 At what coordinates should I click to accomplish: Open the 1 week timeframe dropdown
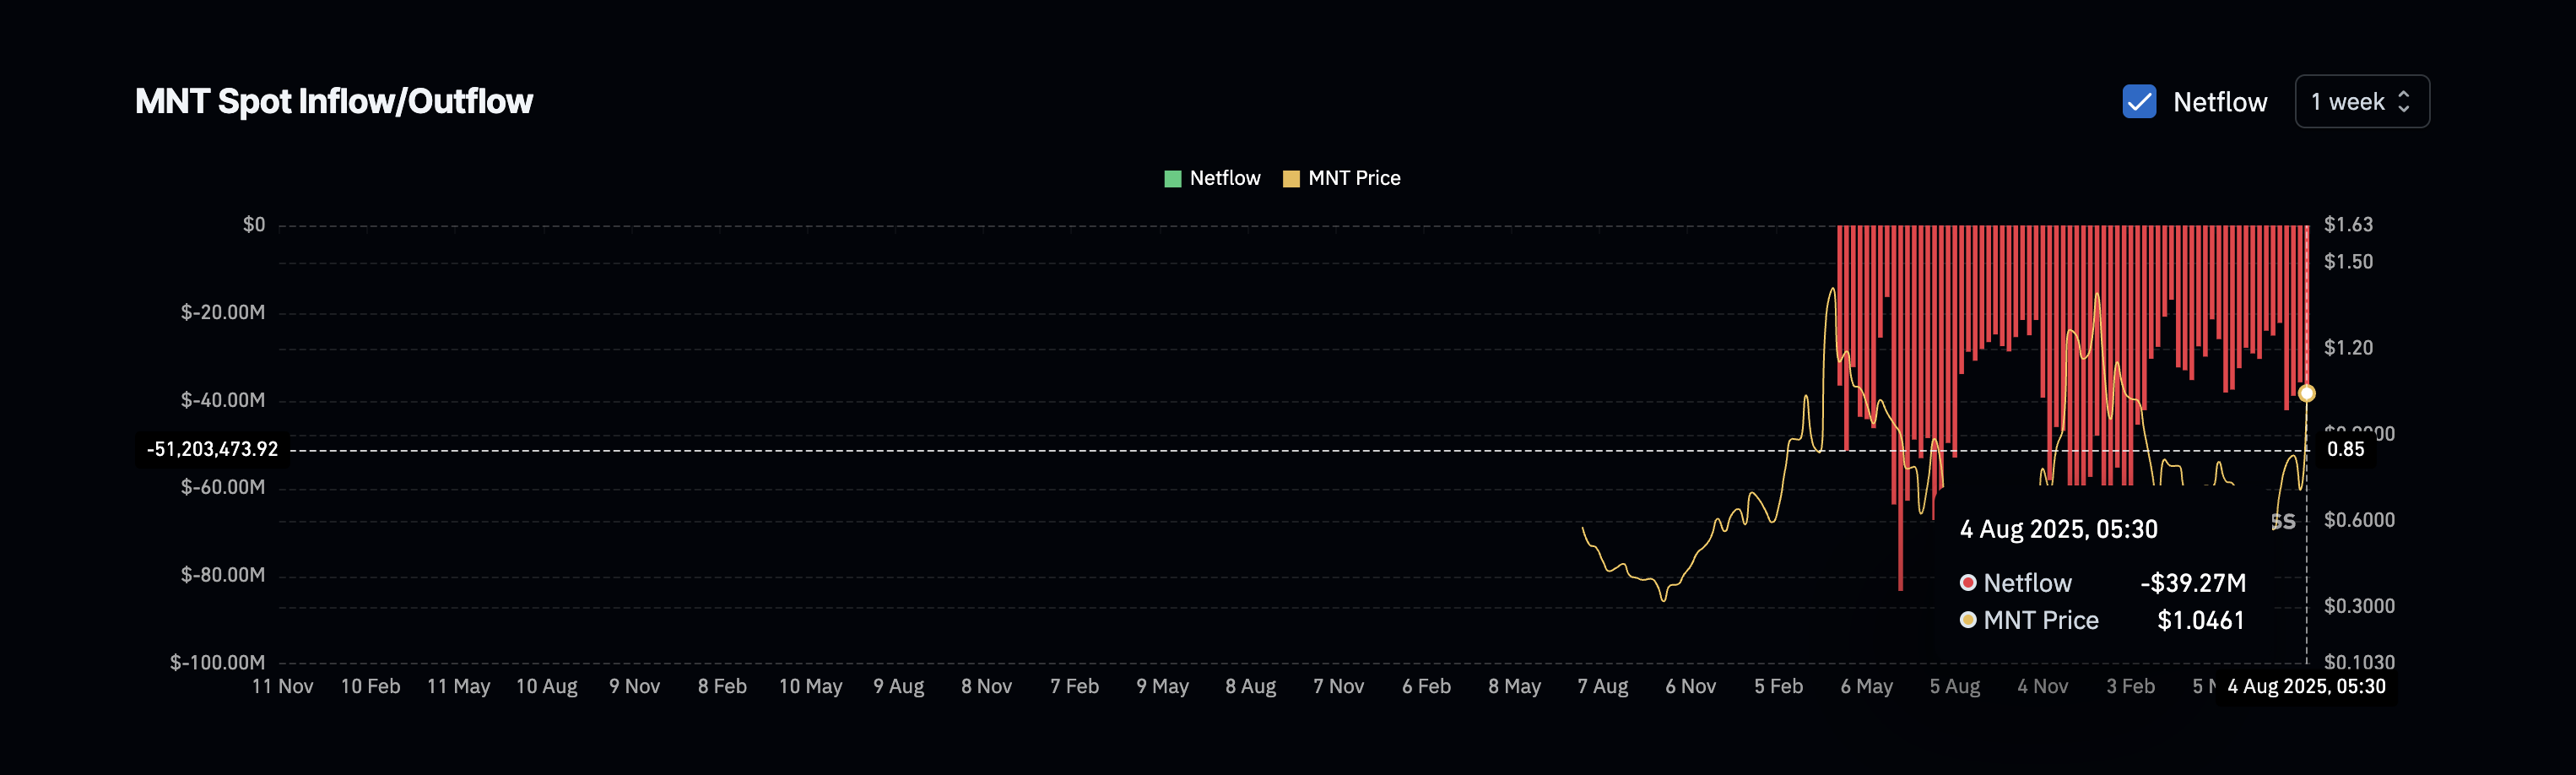pyautogui.click(x=2361, y=102)
